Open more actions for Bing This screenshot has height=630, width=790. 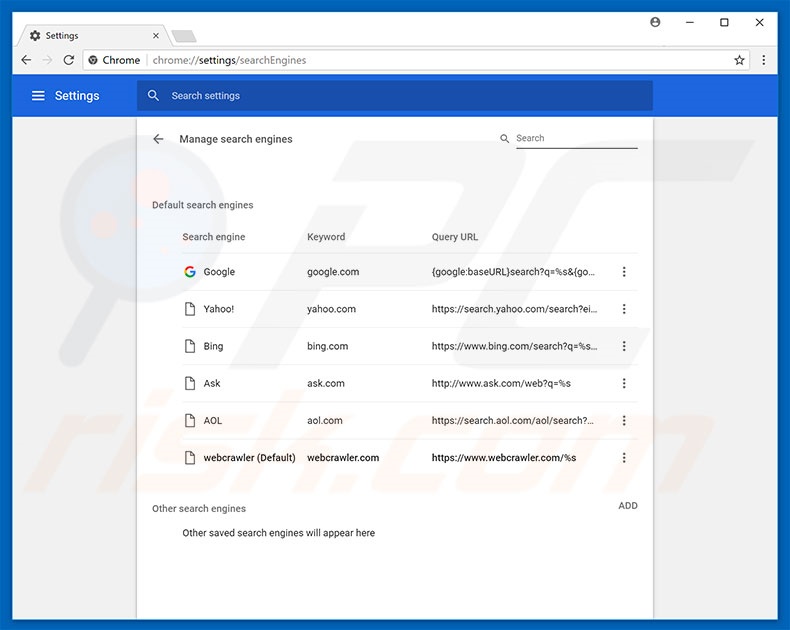(x=624, y=346)
